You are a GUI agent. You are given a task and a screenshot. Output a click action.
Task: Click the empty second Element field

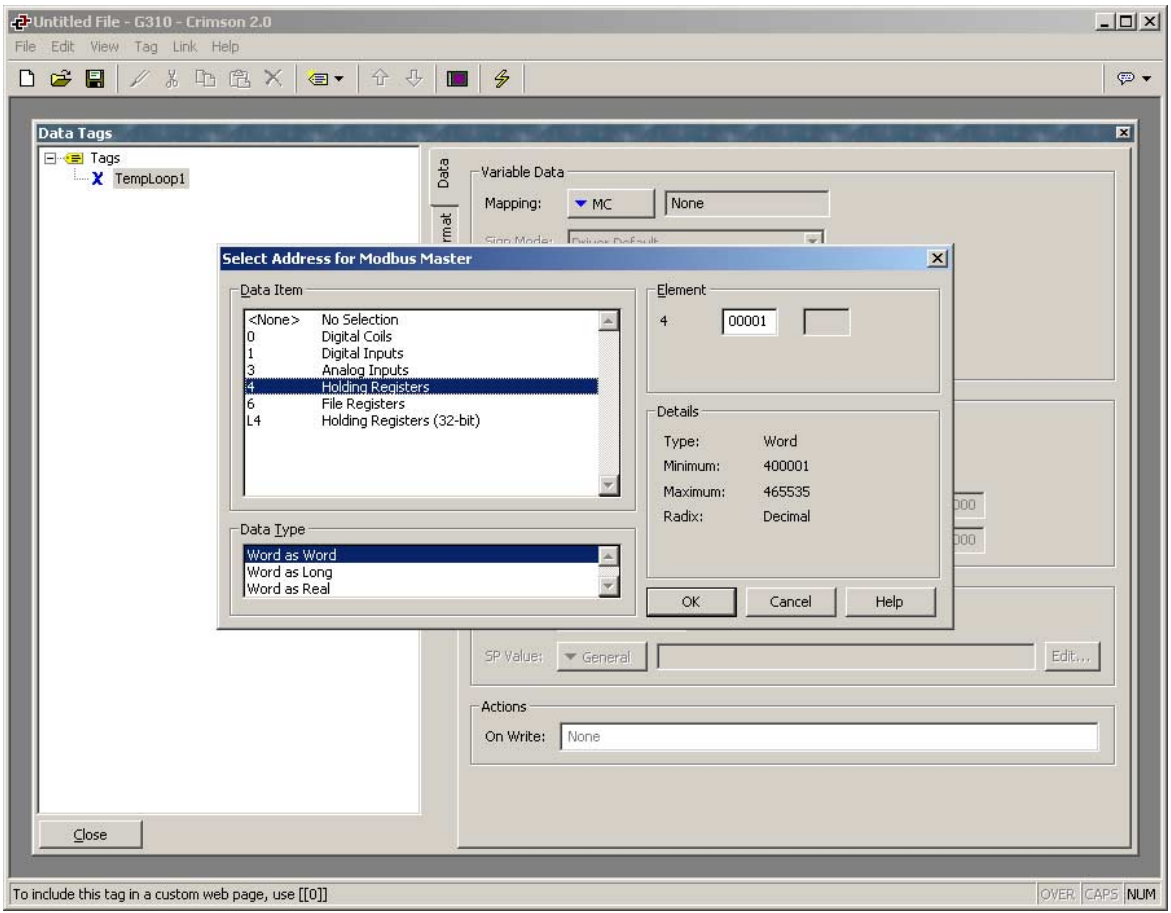click(826, 322)
